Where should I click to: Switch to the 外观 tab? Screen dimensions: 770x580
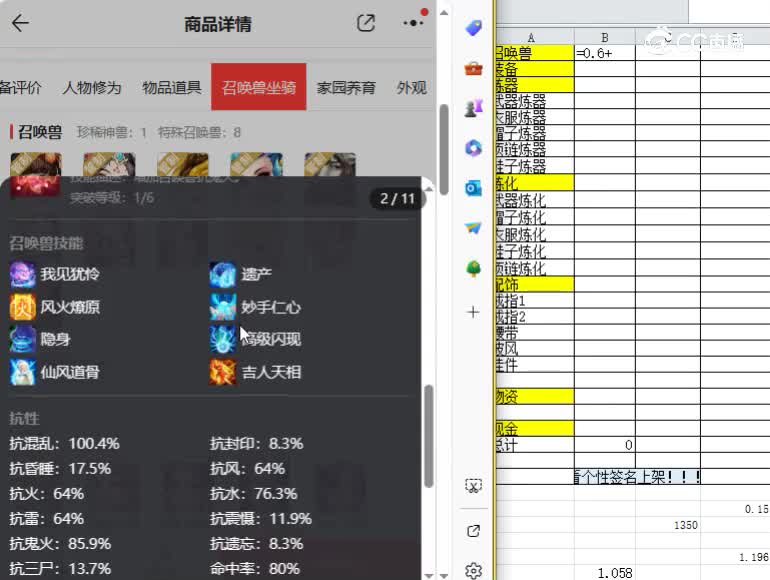pyautogui.click(x=412, y=87)
